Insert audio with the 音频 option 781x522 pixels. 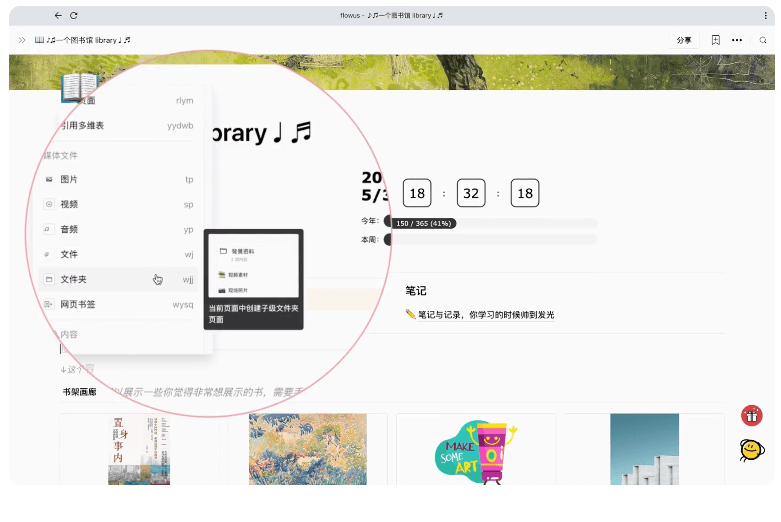pos(119,229)
